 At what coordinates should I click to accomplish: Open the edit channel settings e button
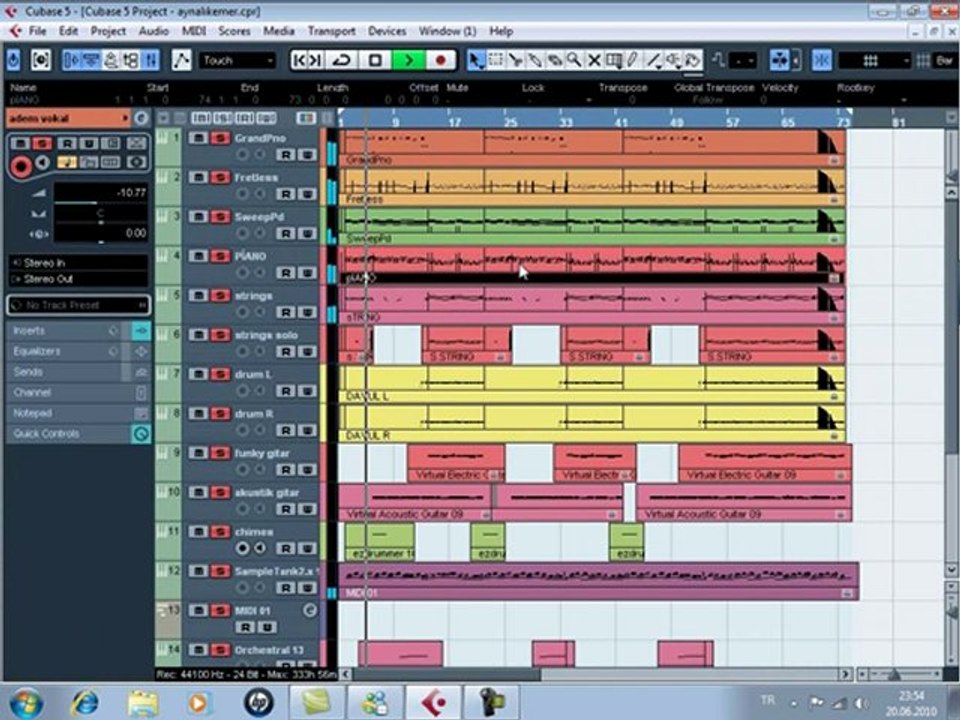pyautogui.click(x=140, y=118)
